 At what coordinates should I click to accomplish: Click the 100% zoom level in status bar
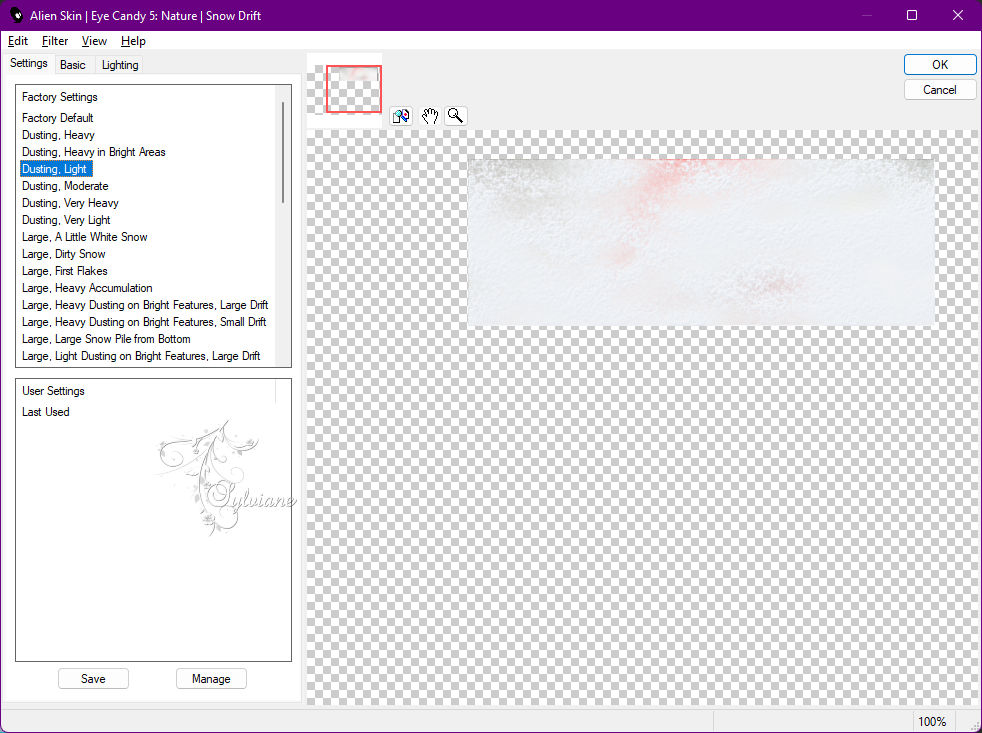[931, 721]
